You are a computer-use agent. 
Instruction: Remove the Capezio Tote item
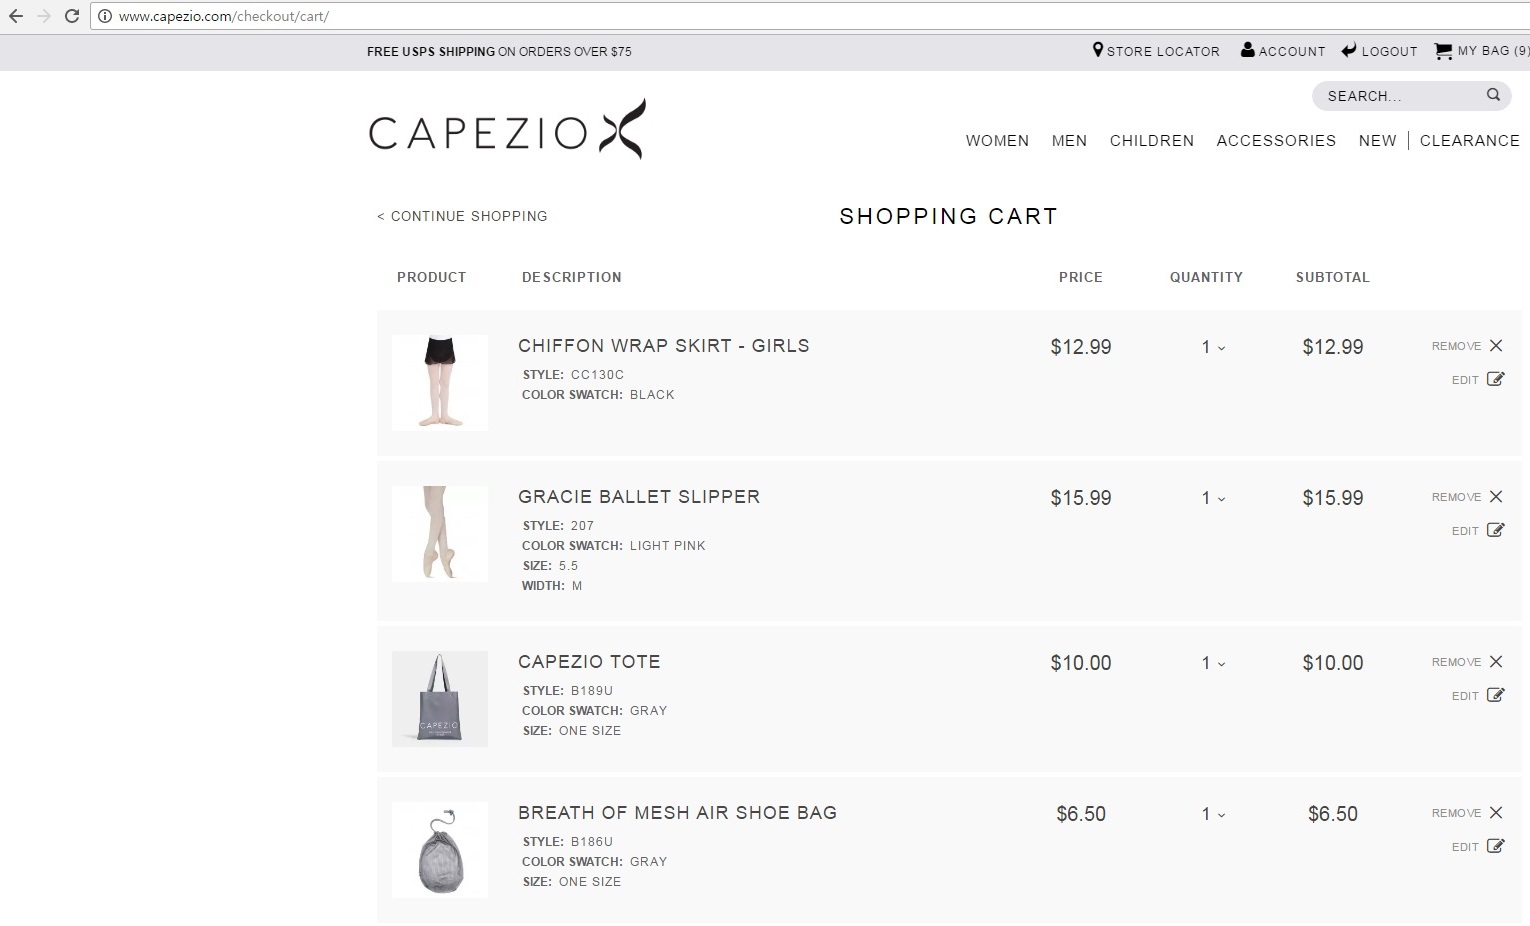(1467, 662)
